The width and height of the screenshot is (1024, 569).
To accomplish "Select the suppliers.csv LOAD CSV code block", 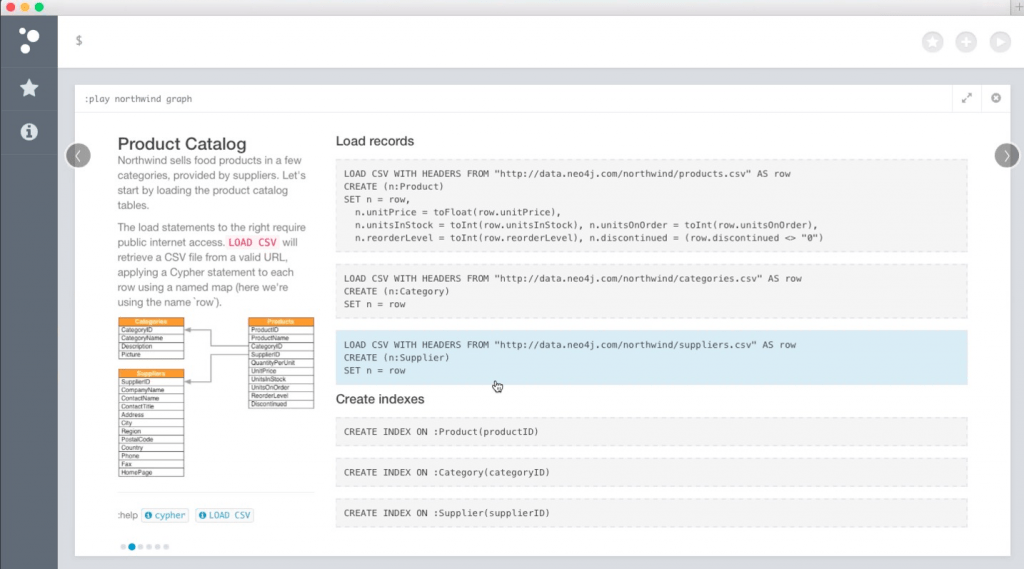I will 651,357.
